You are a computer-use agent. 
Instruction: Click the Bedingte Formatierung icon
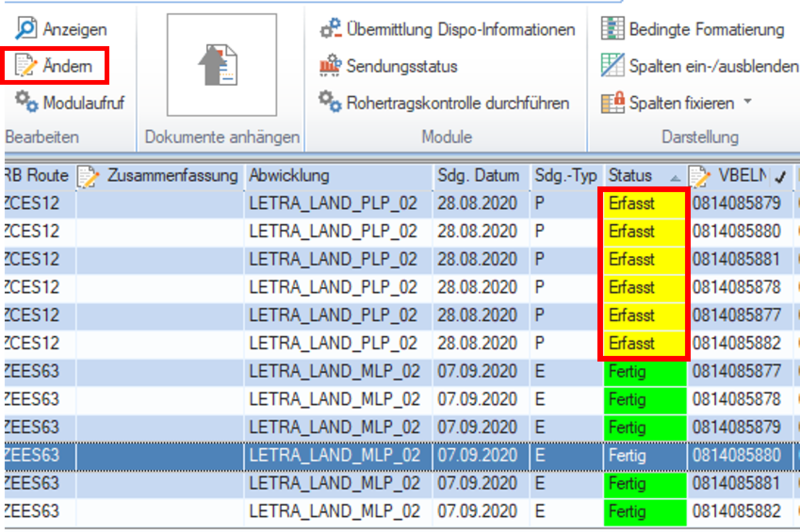coord(613,29)
